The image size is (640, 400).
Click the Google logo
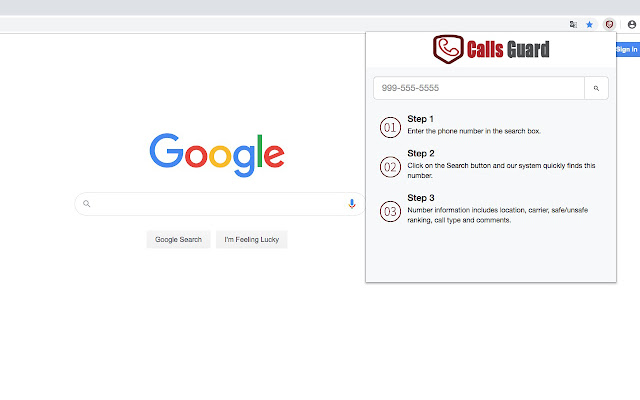coord(217,155)
